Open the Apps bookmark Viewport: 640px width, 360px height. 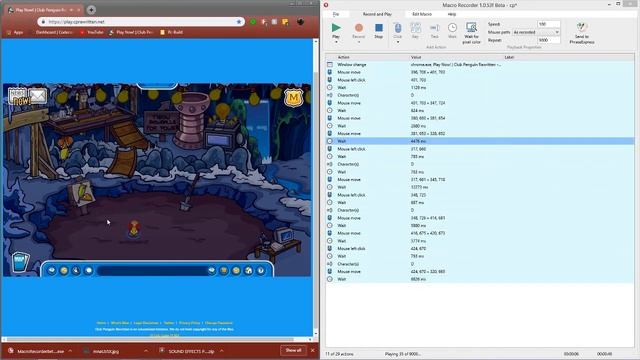point(15,32)
